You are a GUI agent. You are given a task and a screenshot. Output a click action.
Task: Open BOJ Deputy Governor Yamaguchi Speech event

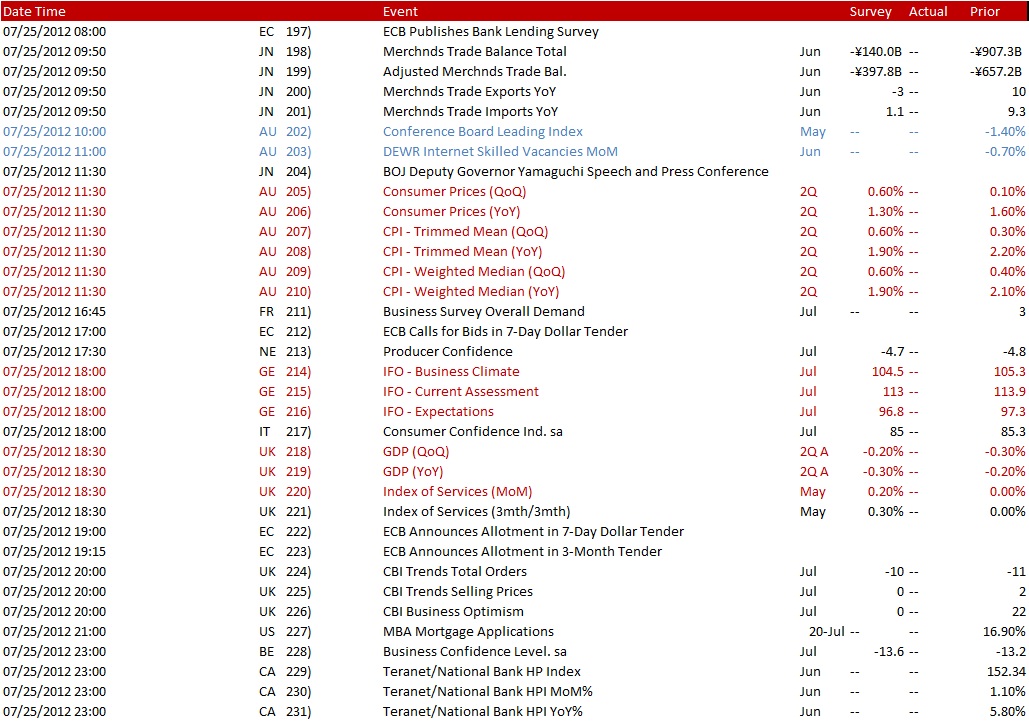click(x=576, y=171)
